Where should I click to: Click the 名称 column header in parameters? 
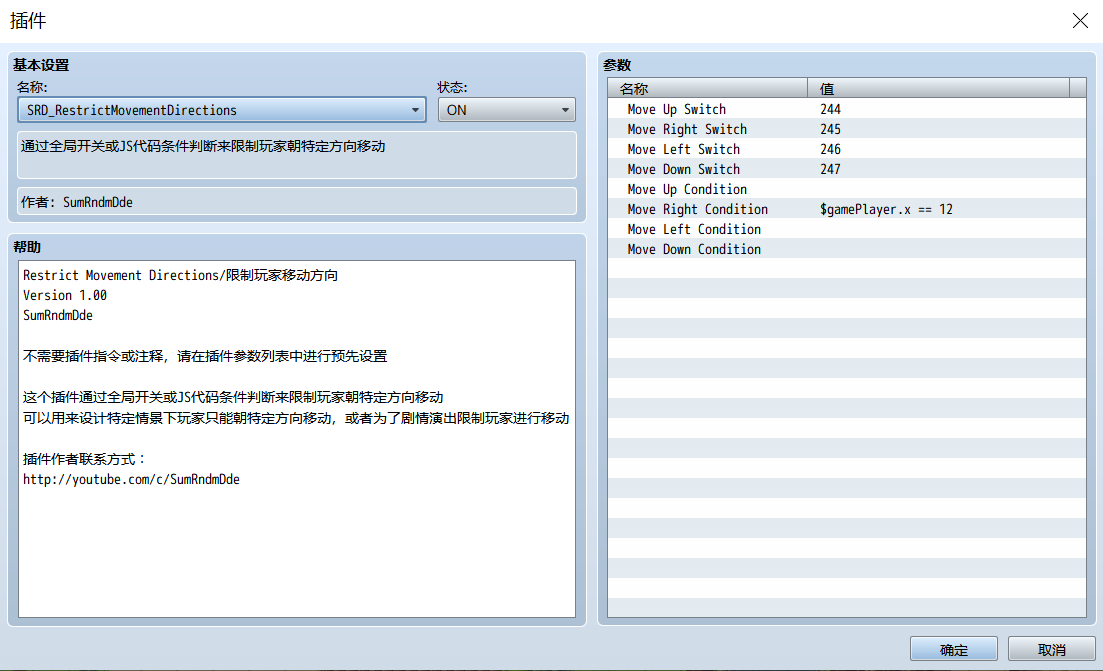click(708, 89)
